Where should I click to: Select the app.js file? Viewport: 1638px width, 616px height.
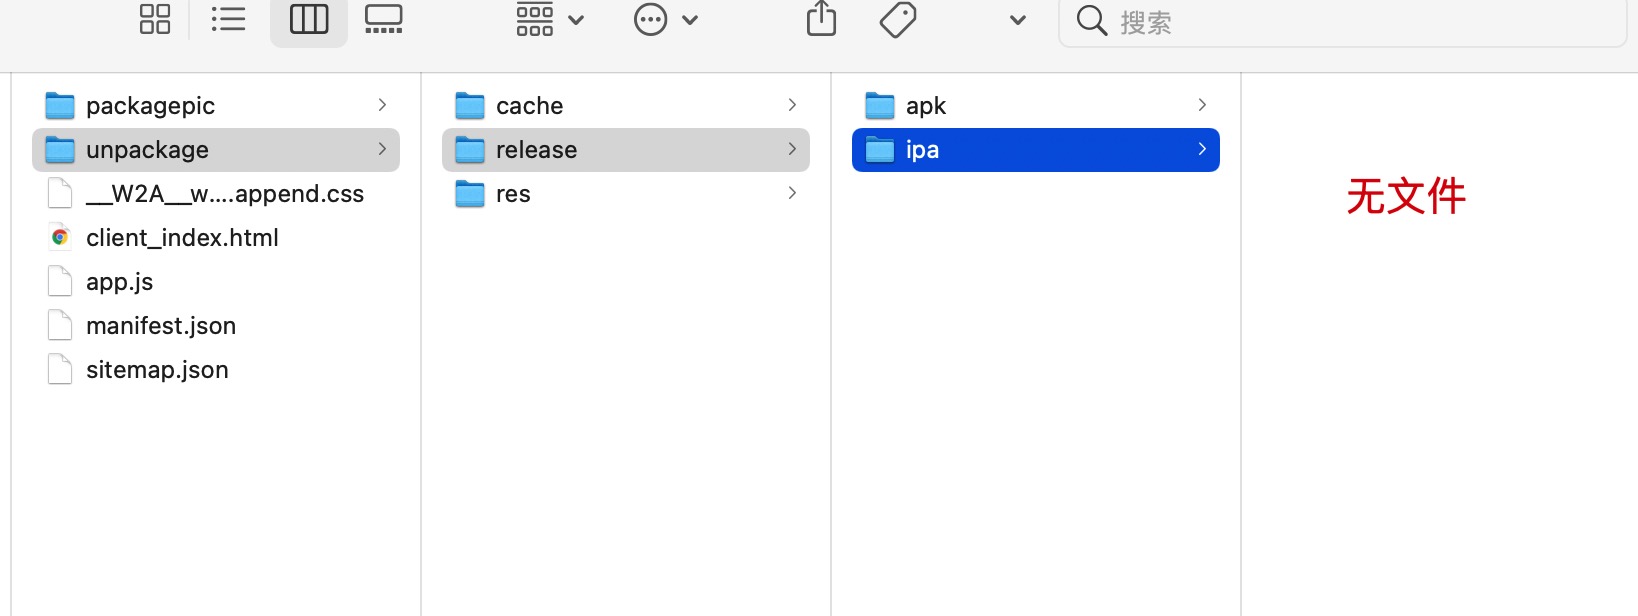point(120,282)
